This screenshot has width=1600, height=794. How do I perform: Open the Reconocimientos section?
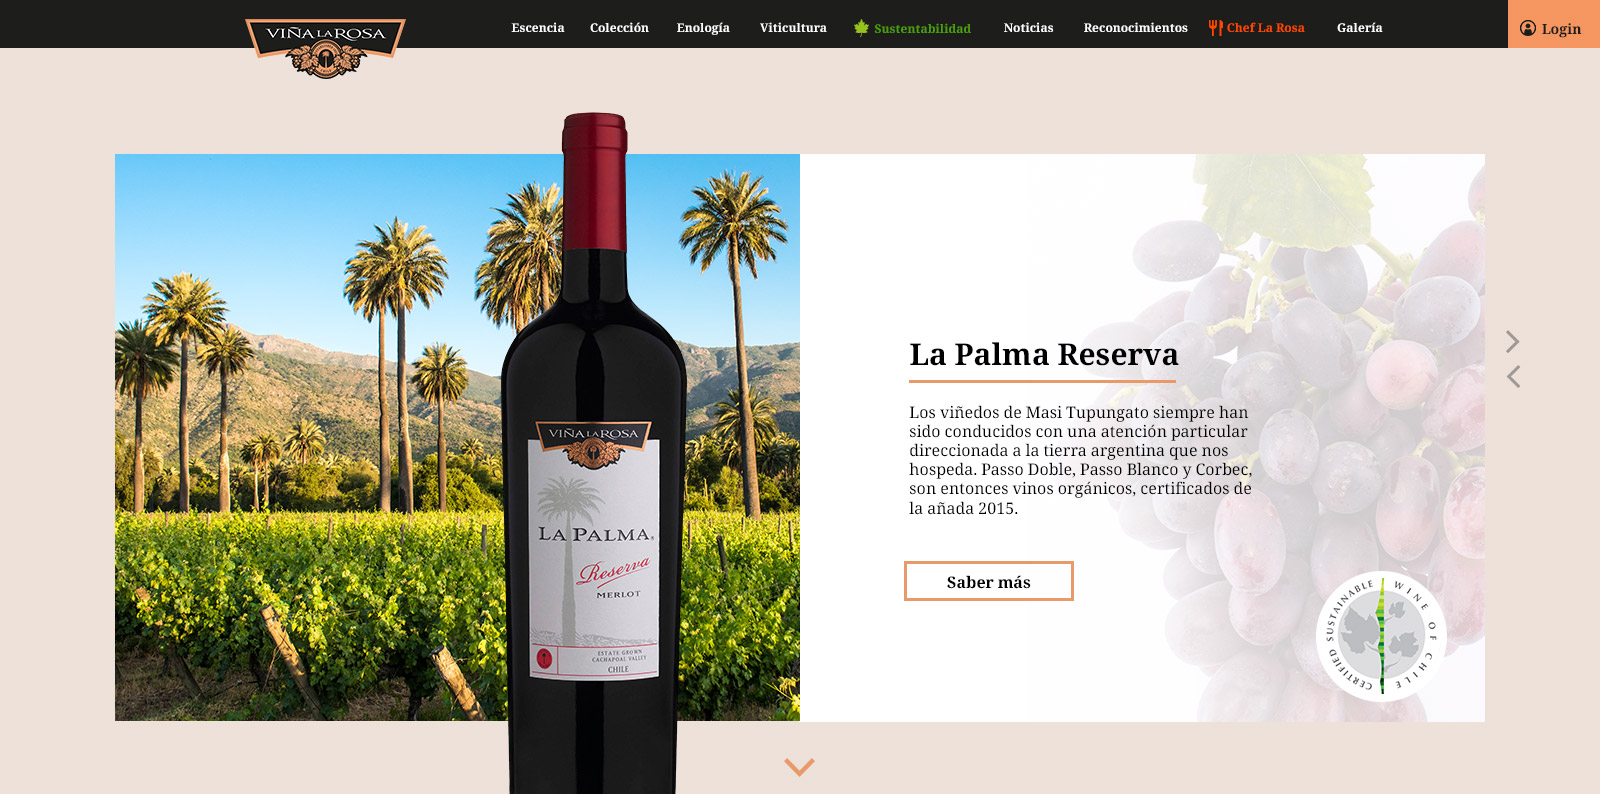click(1135, 28)
